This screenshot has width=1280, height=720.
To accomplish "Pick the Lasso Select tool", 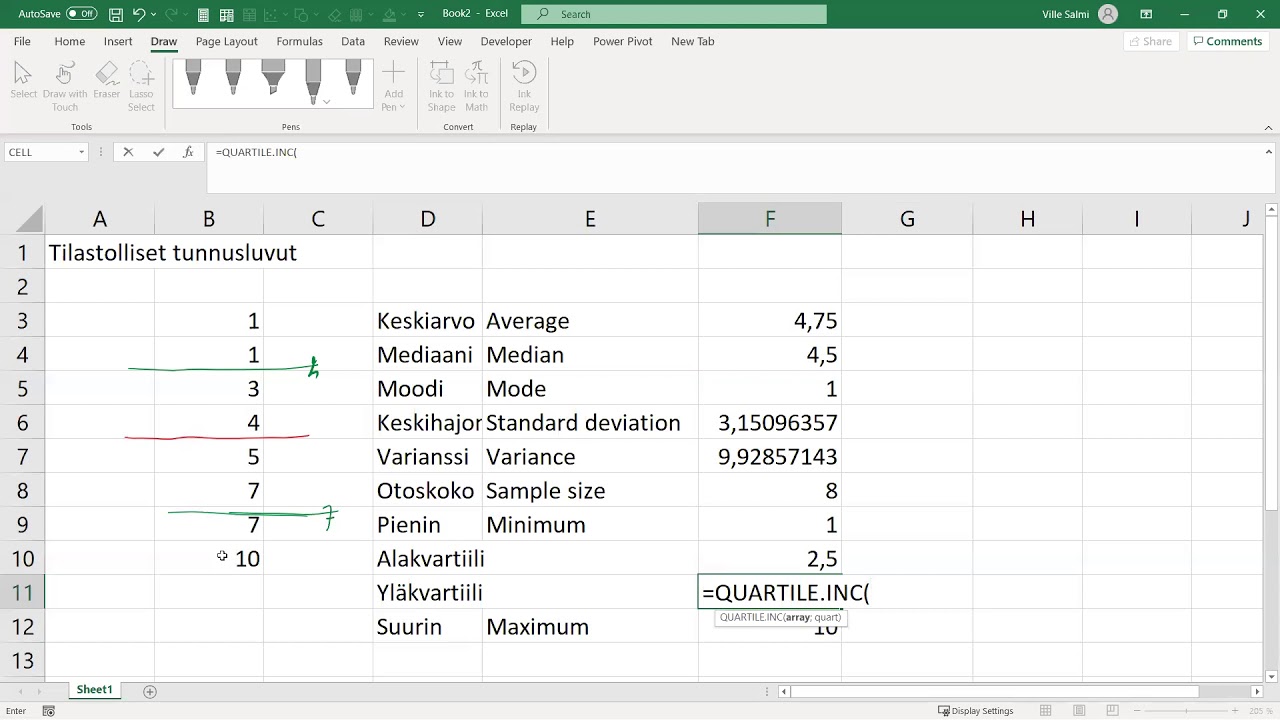I will (141, 87).
